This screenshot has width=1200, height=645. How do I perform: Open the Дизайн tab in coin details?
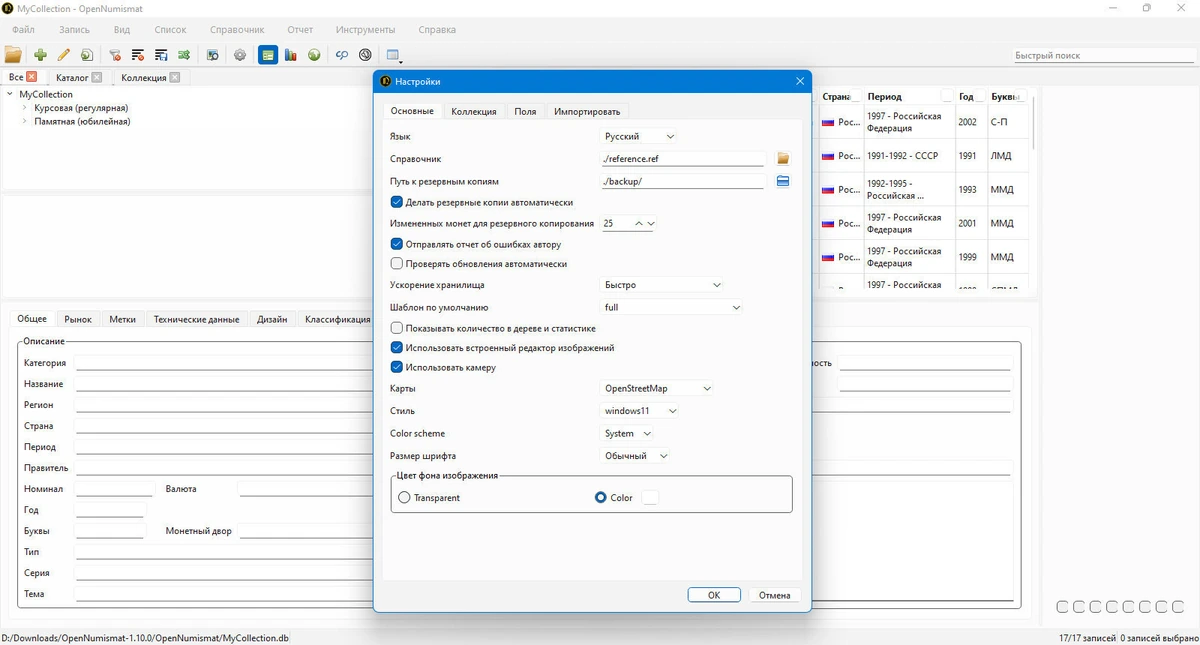click(272, 319)
